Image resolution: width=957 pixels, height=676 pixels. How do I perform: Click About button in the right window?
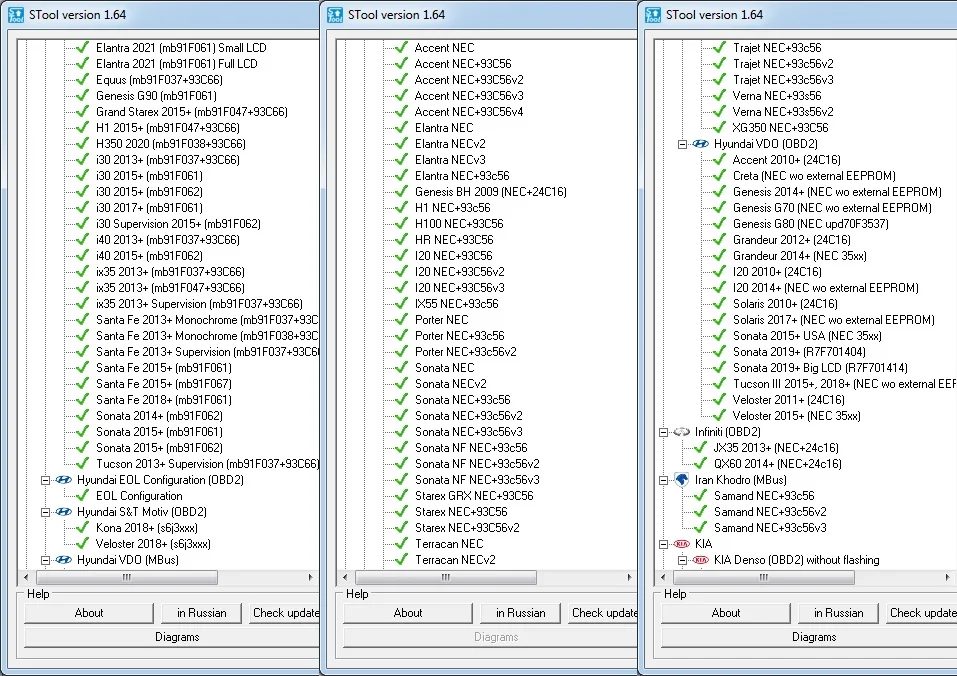click(726, 613)
